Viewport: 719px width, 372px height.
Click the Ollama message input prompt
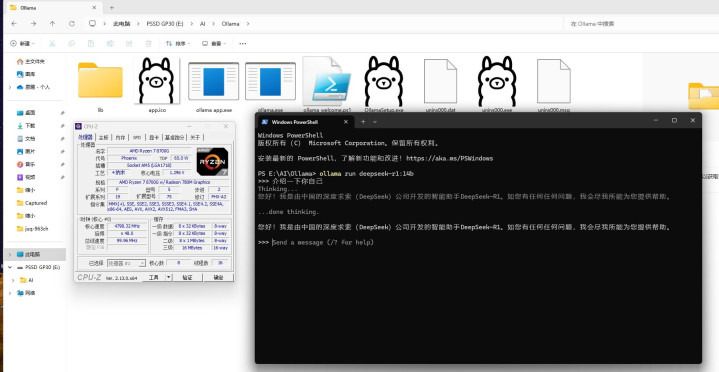(323, 242)
